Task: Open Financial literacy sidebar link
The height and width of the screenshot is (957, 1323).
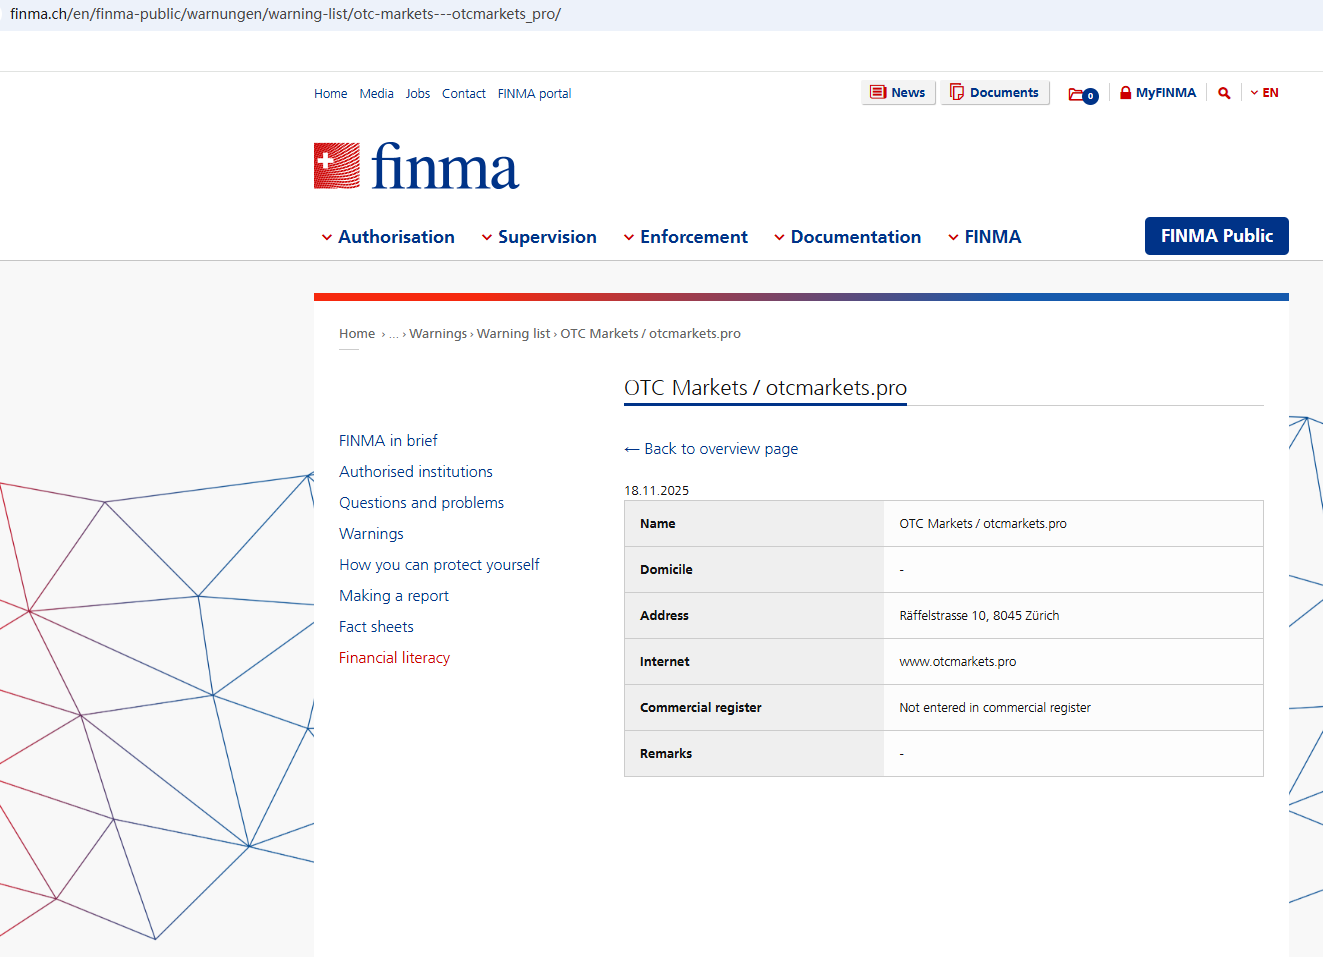Action: 394,658
